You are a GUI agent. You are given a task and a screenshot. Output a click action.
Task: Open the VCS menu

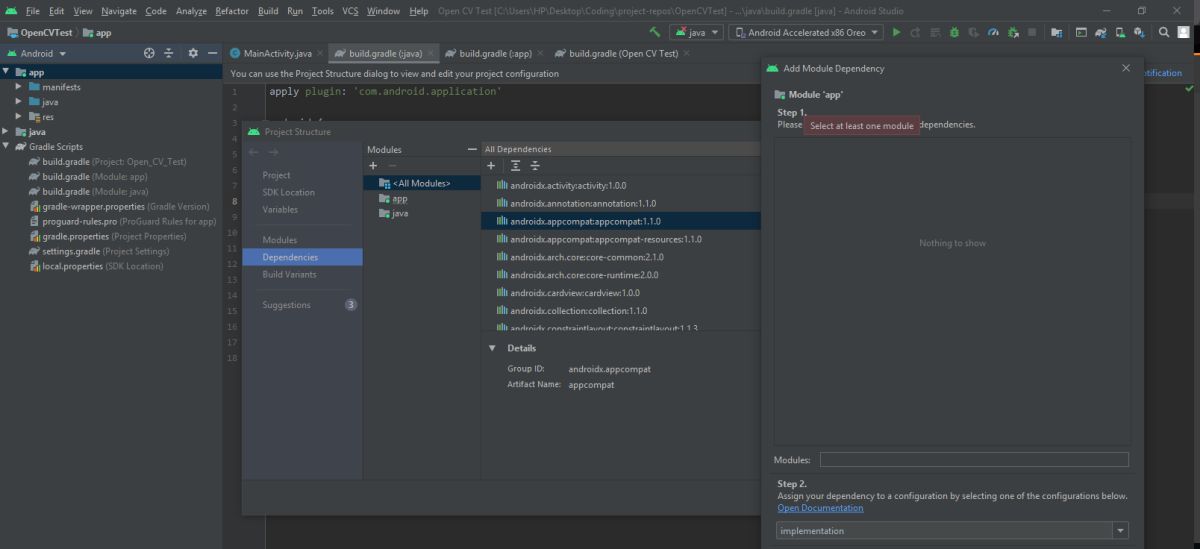(350, 10)
